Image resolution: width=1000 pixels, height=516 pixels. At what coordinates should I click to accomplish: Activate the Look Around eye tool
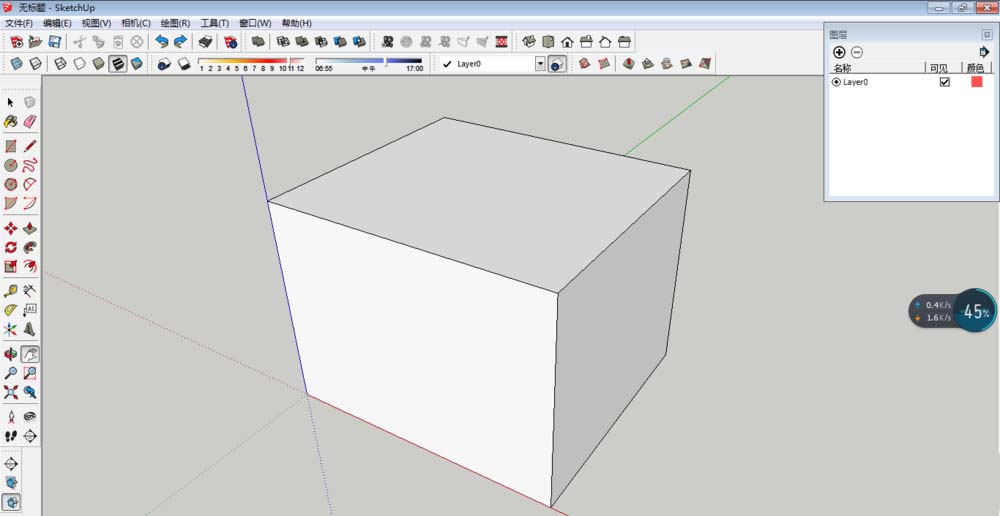coord(30,417)
